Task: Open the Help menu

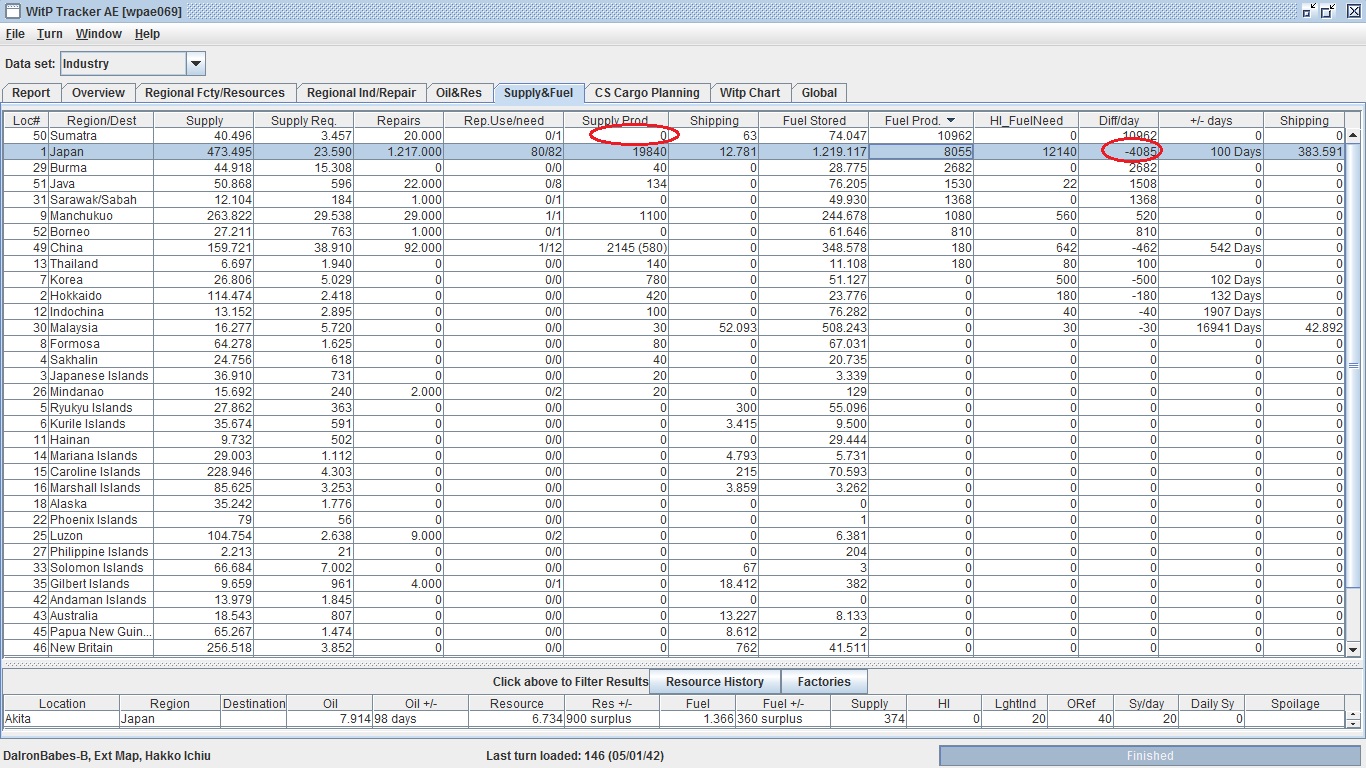Action: point(147,34)
